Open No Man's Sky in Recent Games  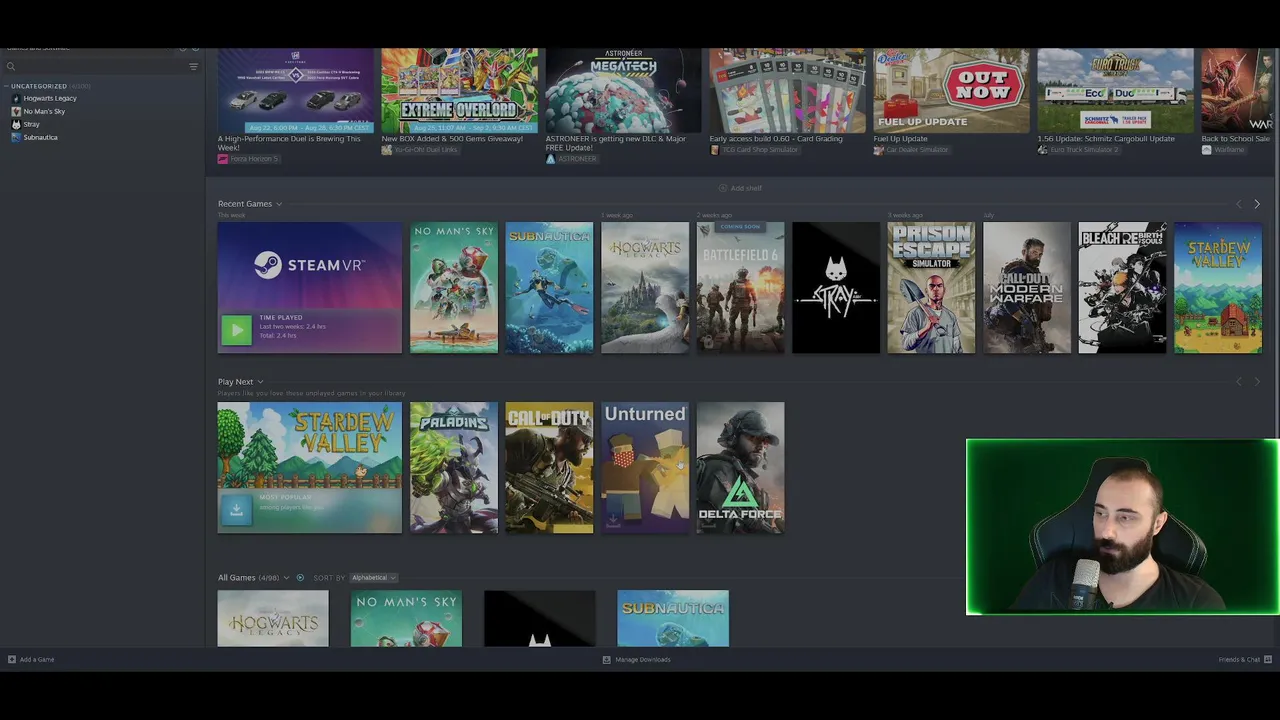coord(453,288)
